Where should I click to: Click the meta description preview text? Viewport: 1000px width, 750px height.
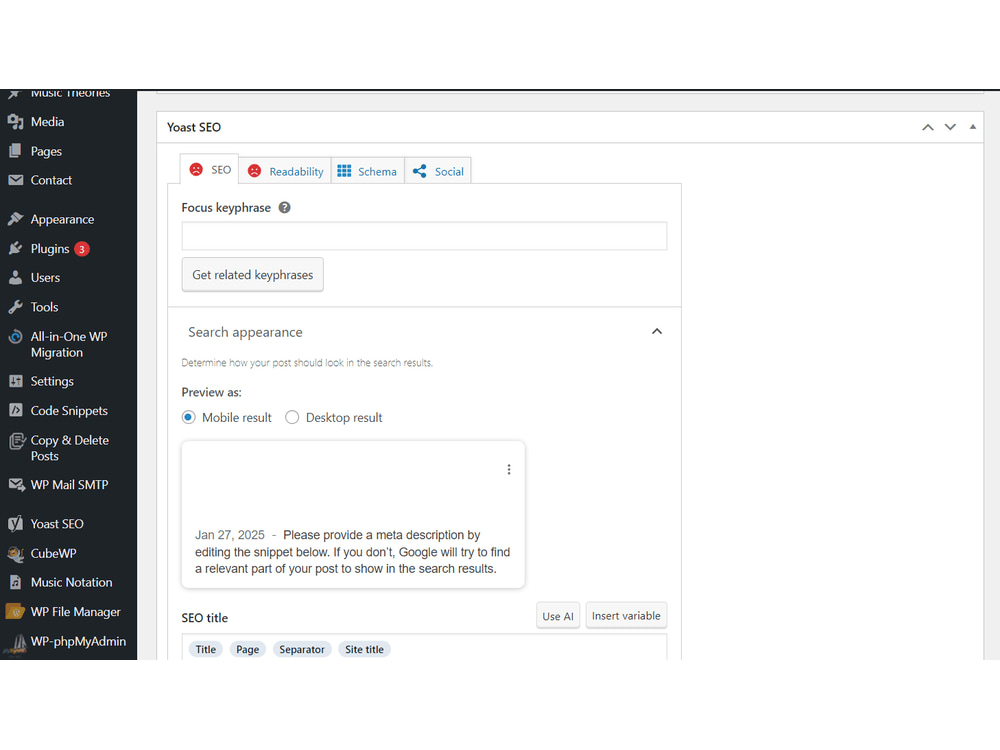point(353,552)
